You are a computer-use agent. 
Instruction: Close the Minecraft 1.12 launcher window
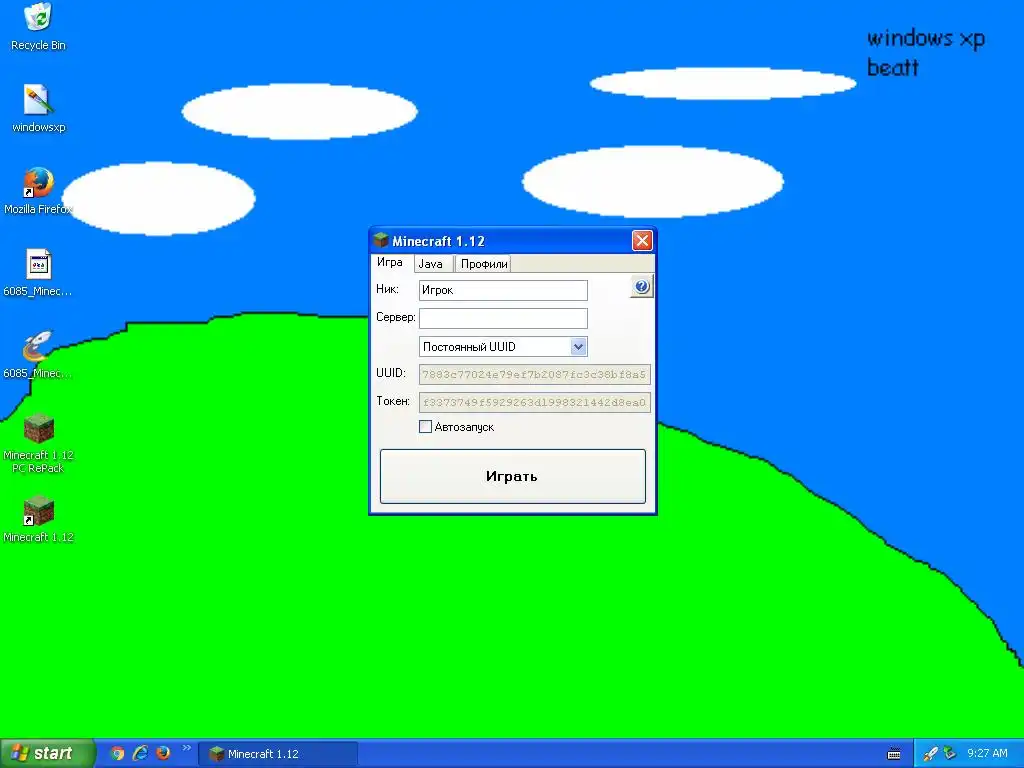pyautogui.click(x=642, y=240)
